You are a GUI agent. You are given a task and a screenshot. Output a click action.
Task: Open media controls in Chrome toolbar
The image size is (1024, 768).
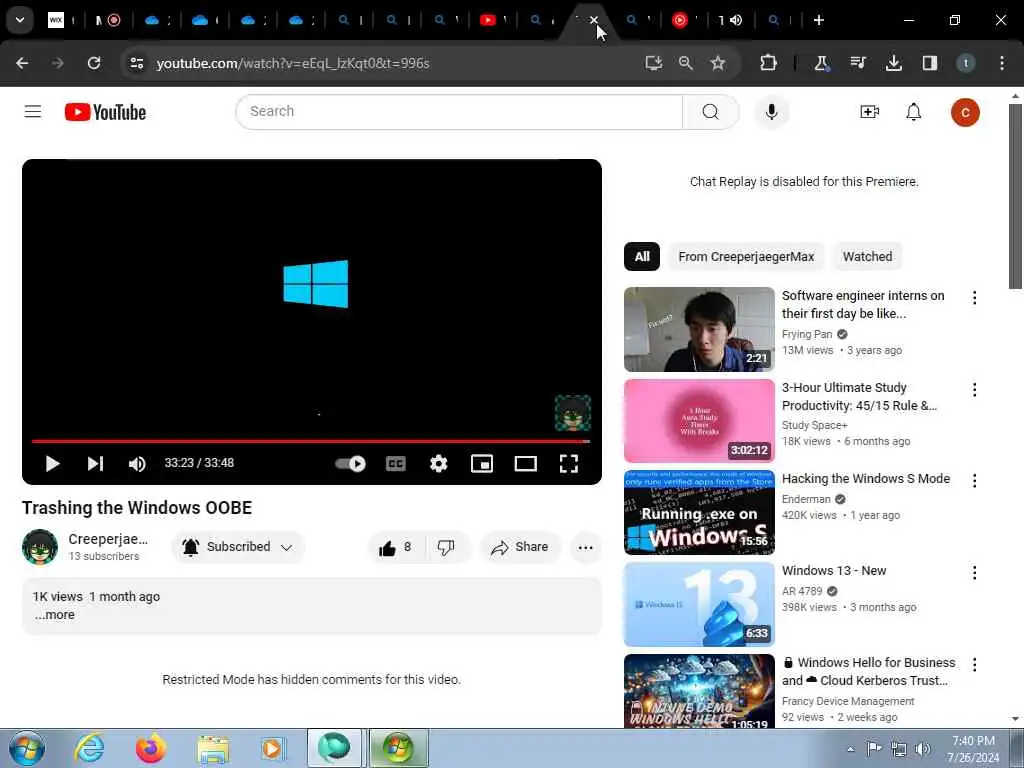857,63
